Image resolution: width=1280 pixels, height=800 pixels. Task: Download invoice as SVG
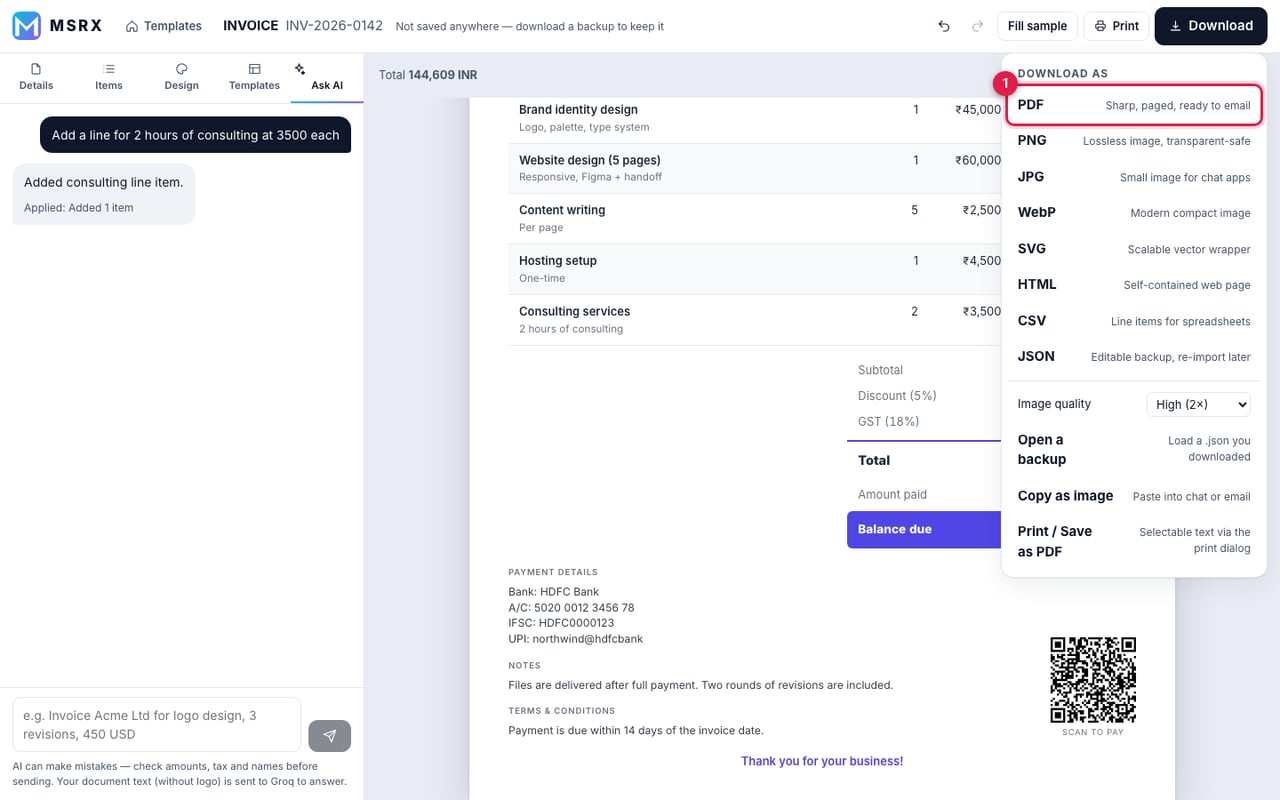[x=1134, y=249]
